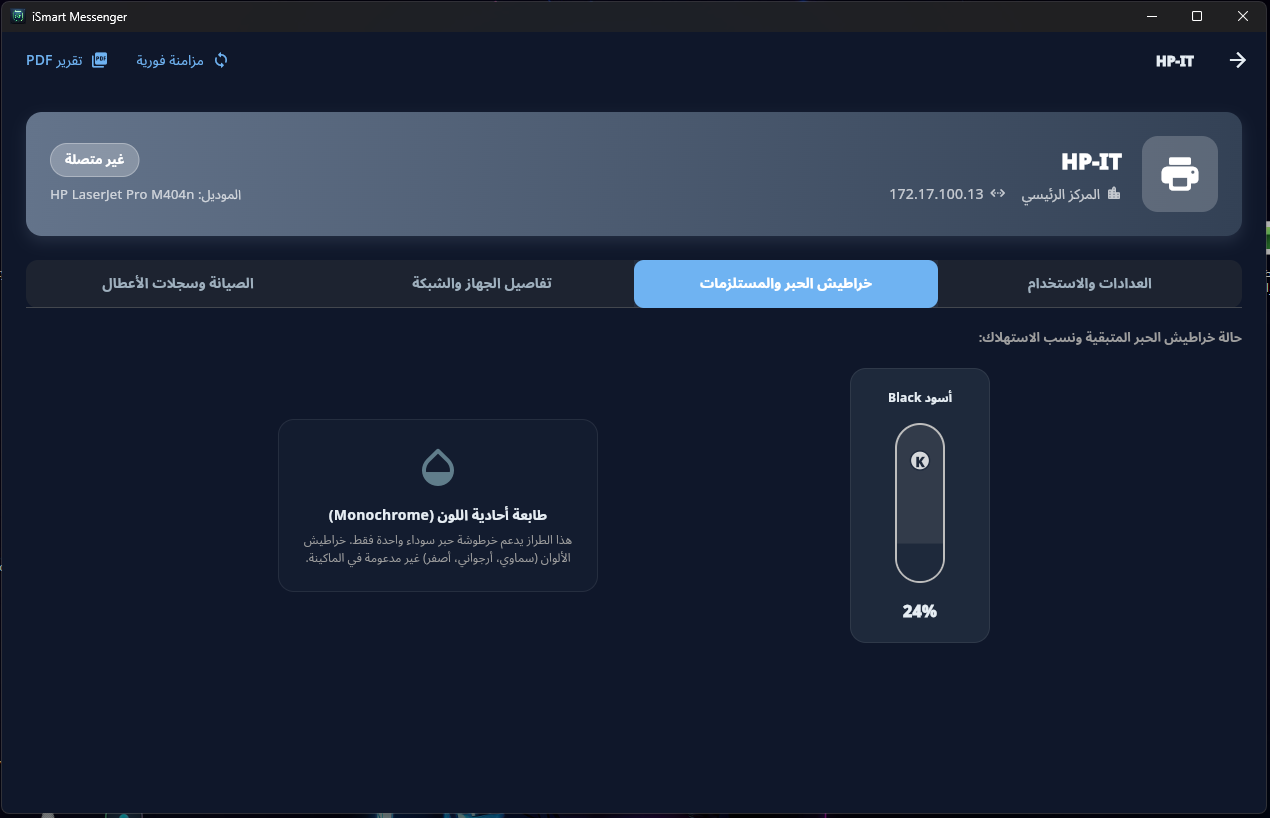The width and height of the screenshot is (1270, 818).
Task: Click the iSmart Messenger app icon in title bar
Action: 19,17
